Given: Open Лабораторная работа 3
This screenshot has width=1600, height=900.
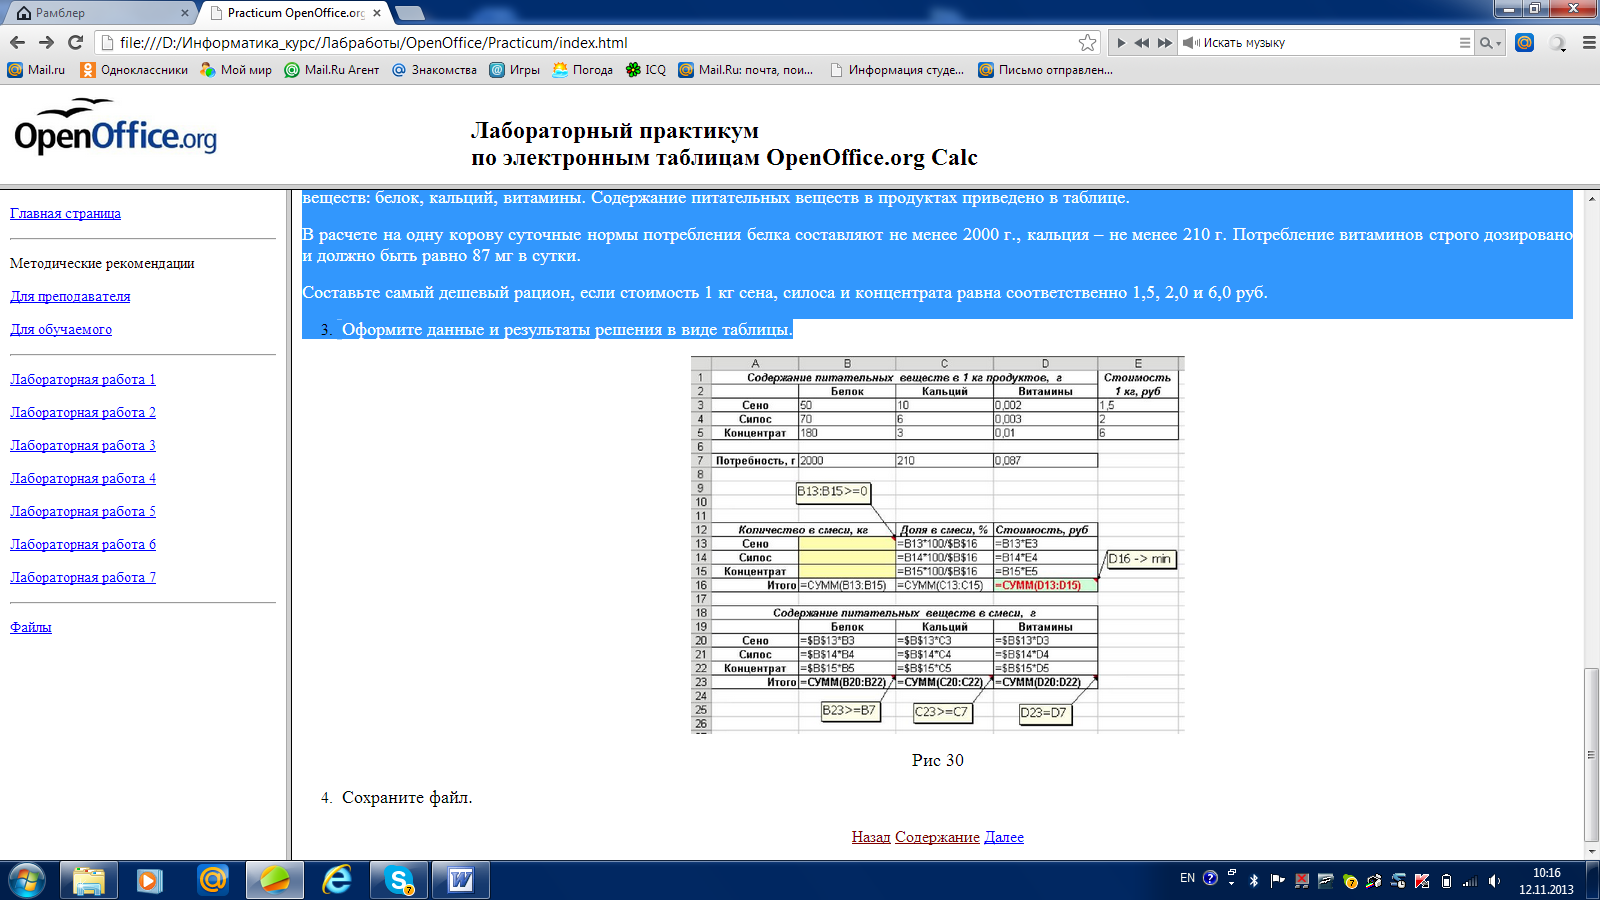Looking at the screenshot, I should (83, 445).
